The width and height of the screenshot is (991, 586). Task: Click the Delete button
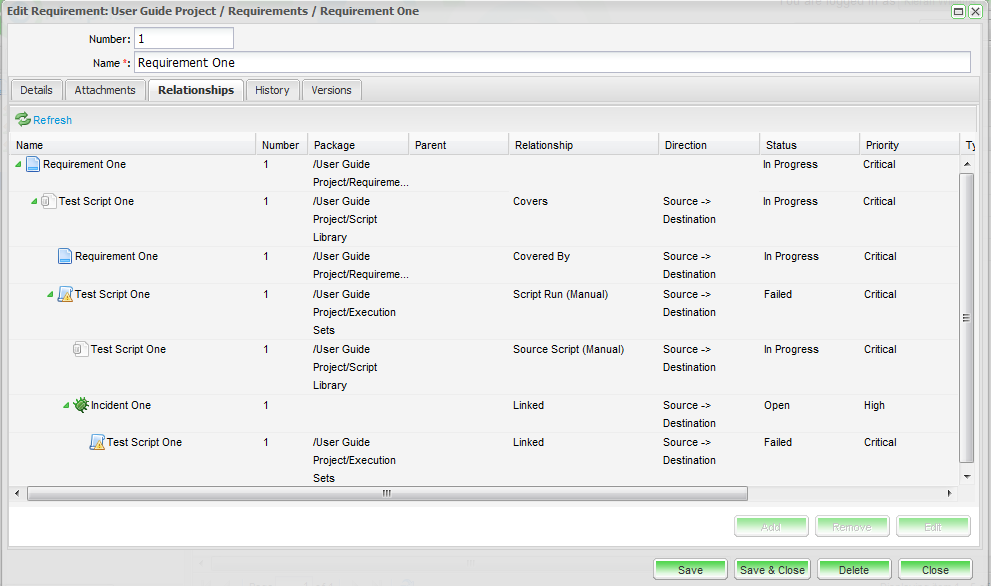[x=854, y=570]
